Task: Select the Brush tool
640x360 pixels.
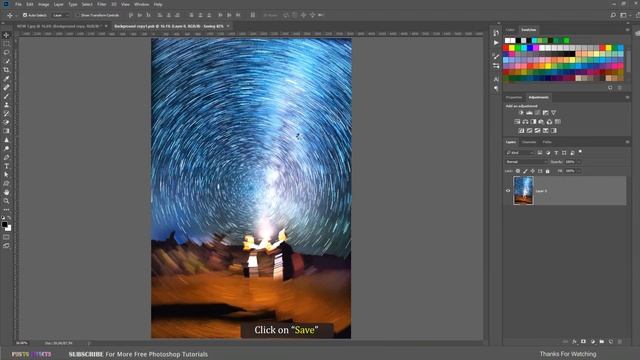Action: (6, 96)
